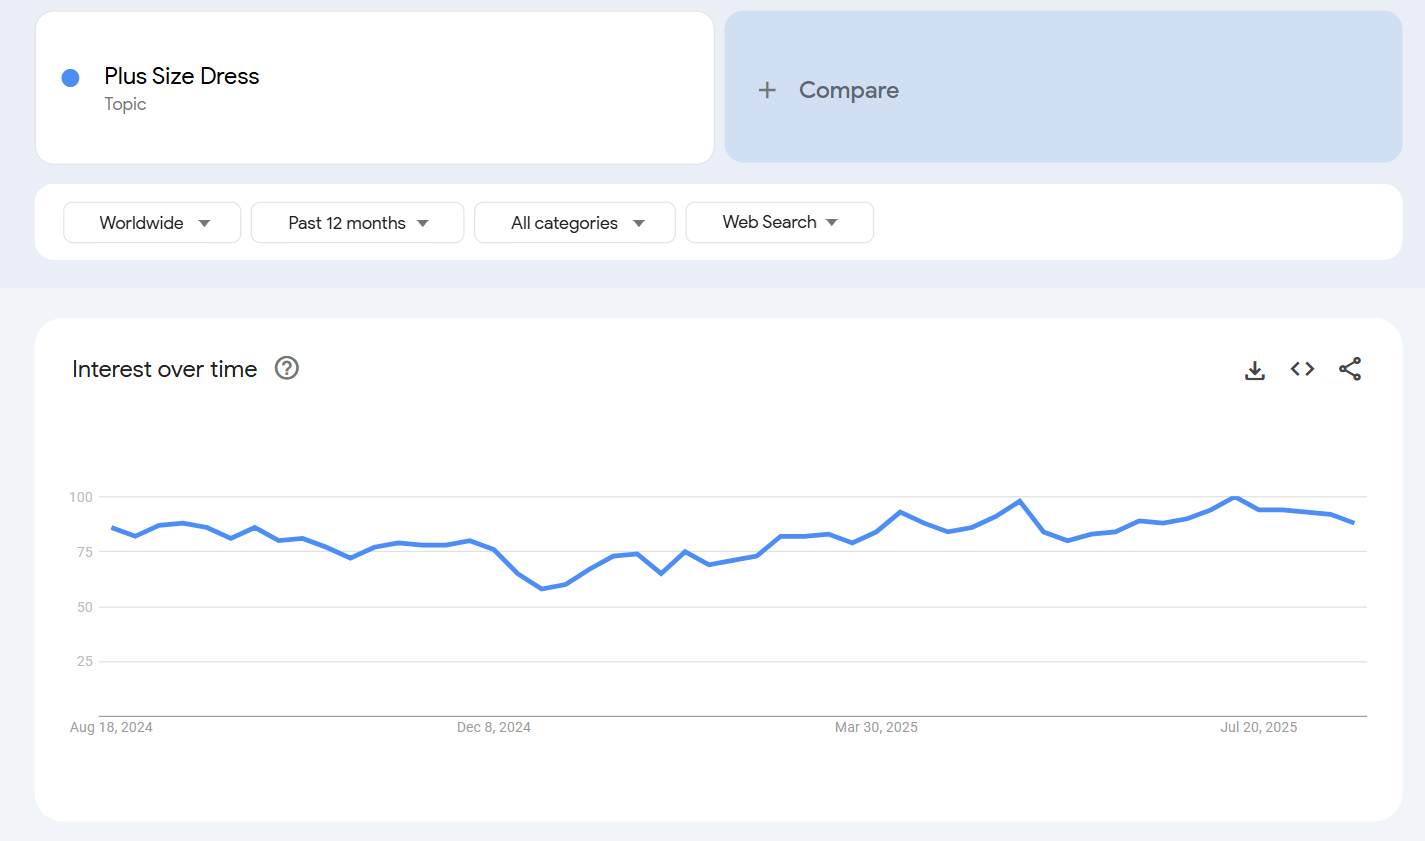Viewport: 1425px width, 841px height.
Task: Click the Topic label under Plus Size Dress
Action: pos(125,104)
